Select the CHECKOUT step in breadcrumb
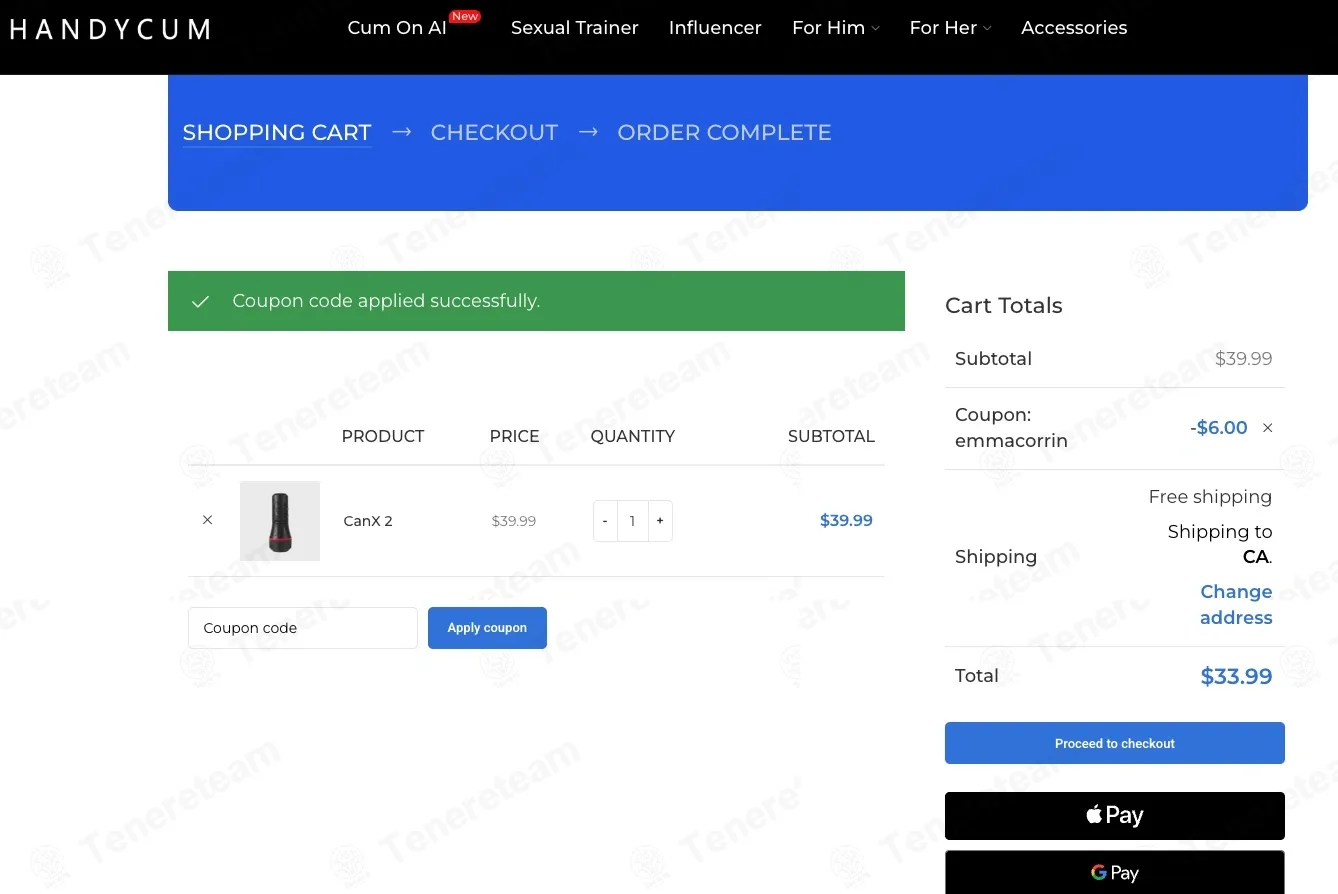This screenshot has width=1338, height=894. tap(494, 132)
